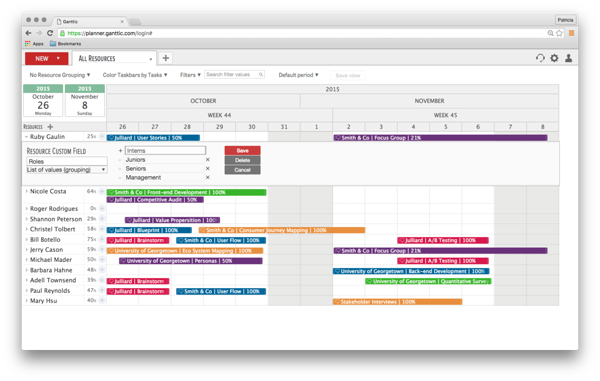Click the Search filter values box
The height and width of the screenshot is (381, 600).
[x=234, y=75]
